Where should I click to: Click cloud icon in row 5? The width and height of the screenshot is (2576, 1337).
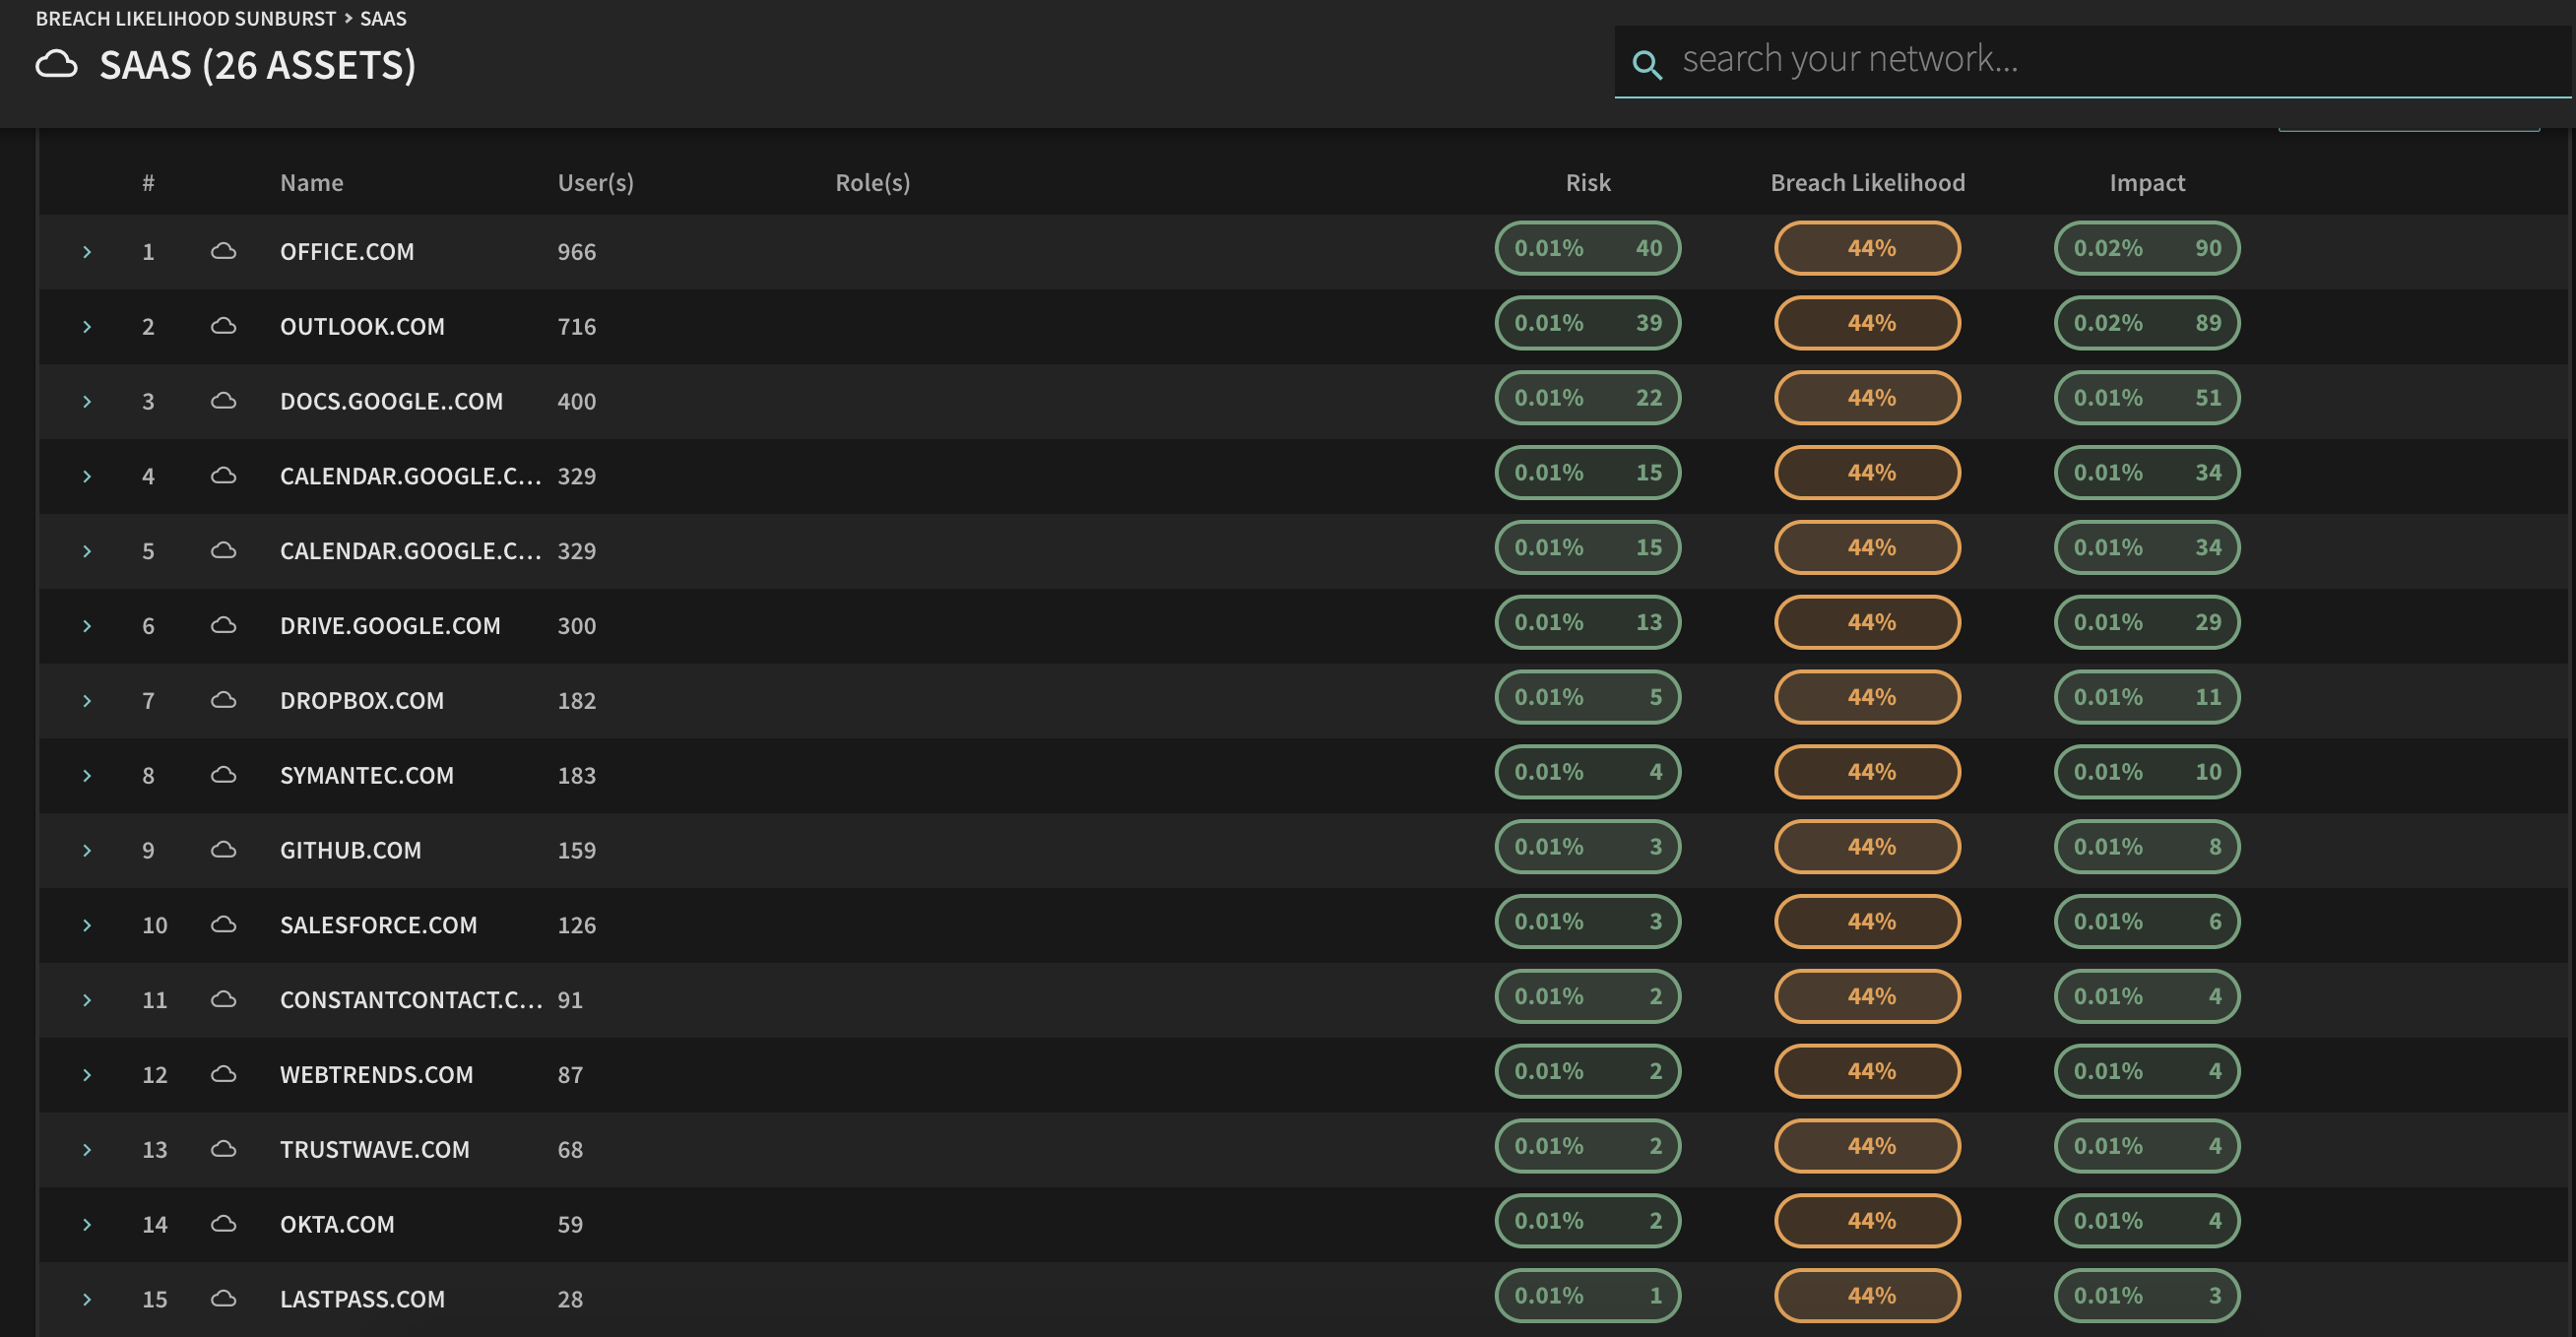point(224,551)
